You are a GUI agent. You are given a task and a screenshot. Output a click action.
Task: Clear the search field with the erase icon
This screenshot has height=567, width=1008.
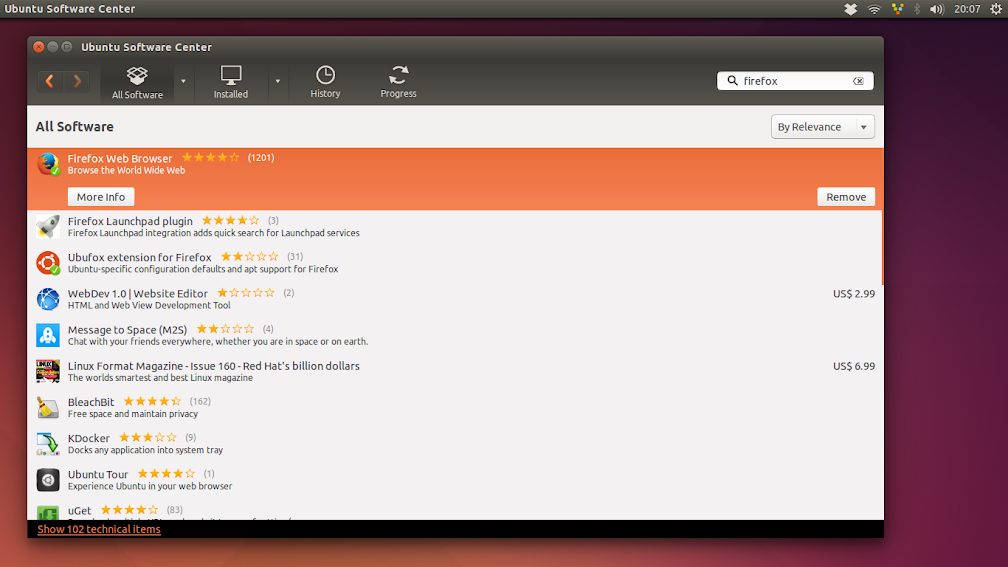858,81
